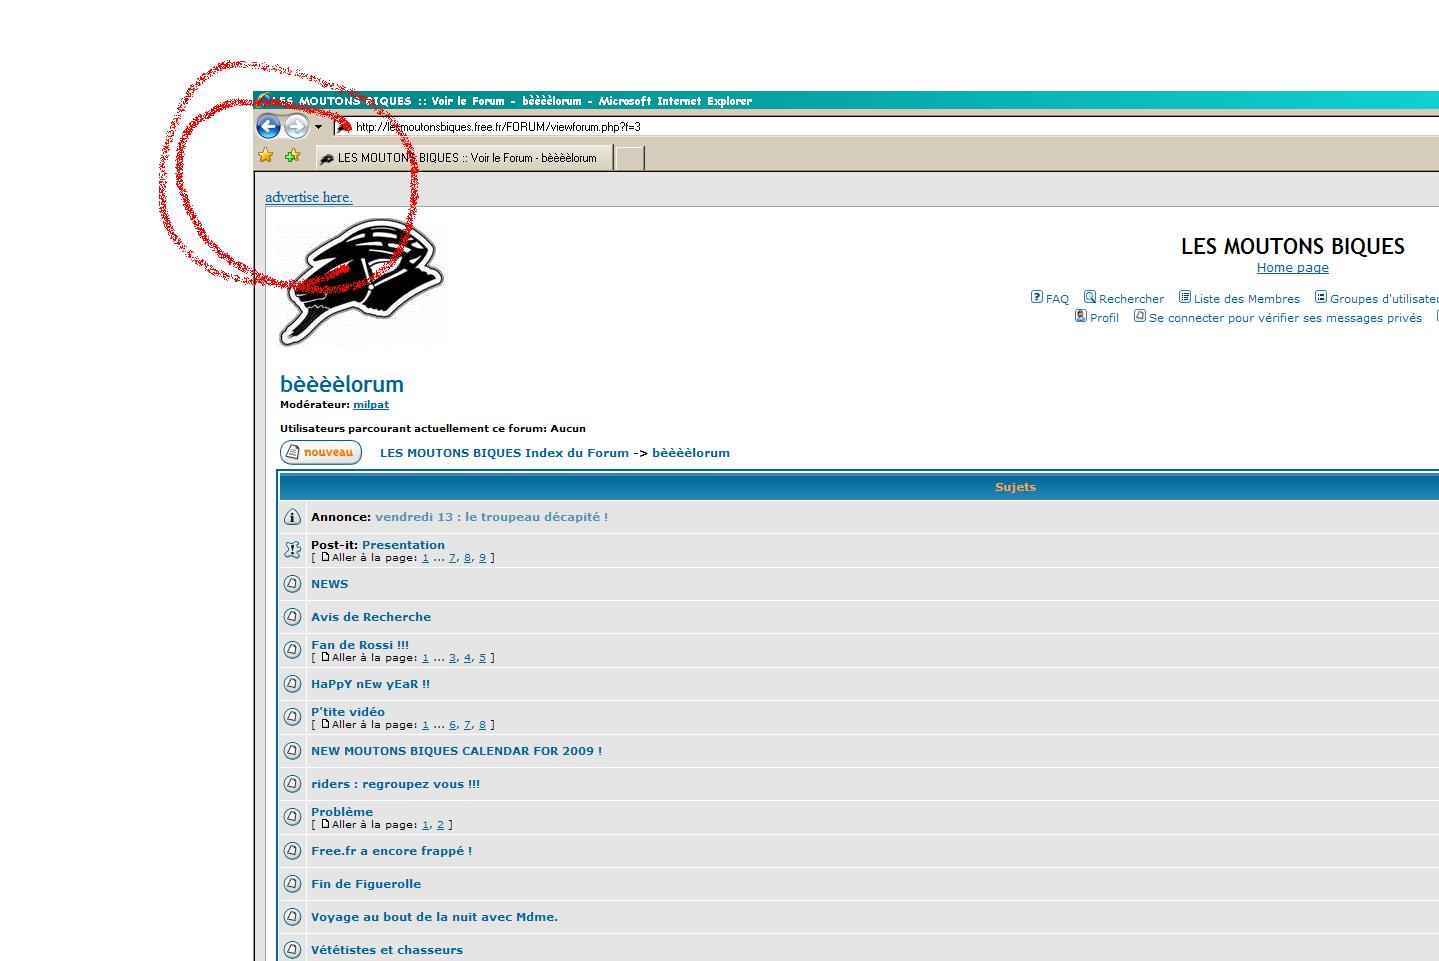Select the LES MOUTONS BIQUES browser tab
1439x961 pixels.
(464, 158)
